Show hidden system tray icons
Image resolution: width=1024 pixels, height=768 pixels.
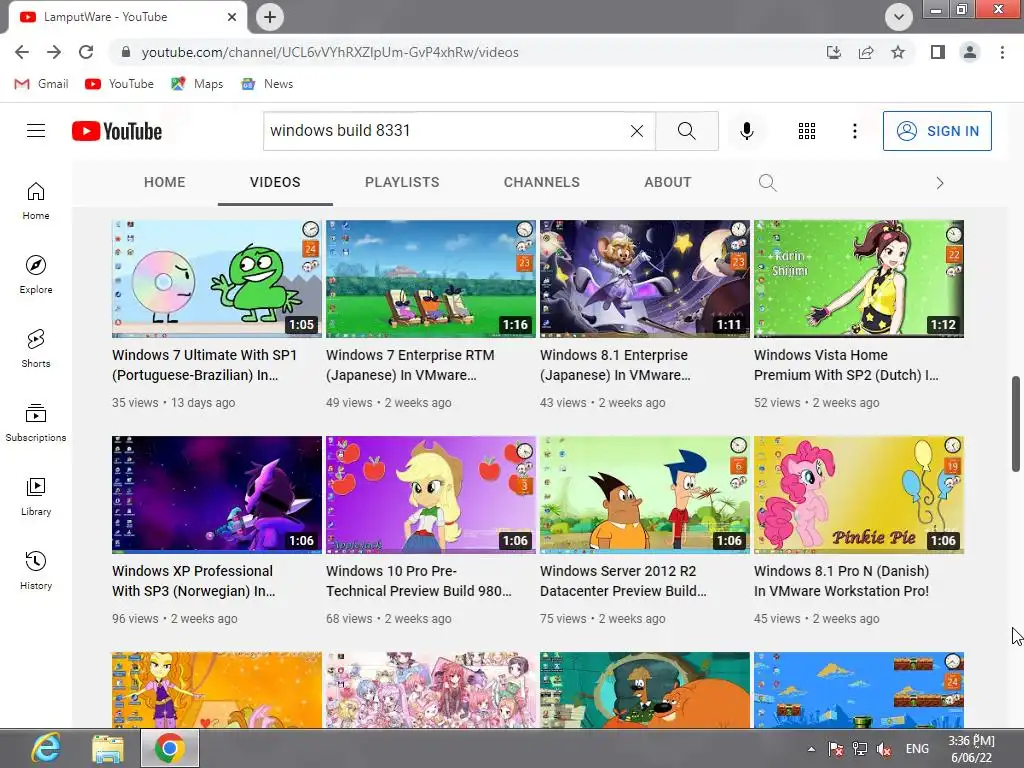pos(811,749)
